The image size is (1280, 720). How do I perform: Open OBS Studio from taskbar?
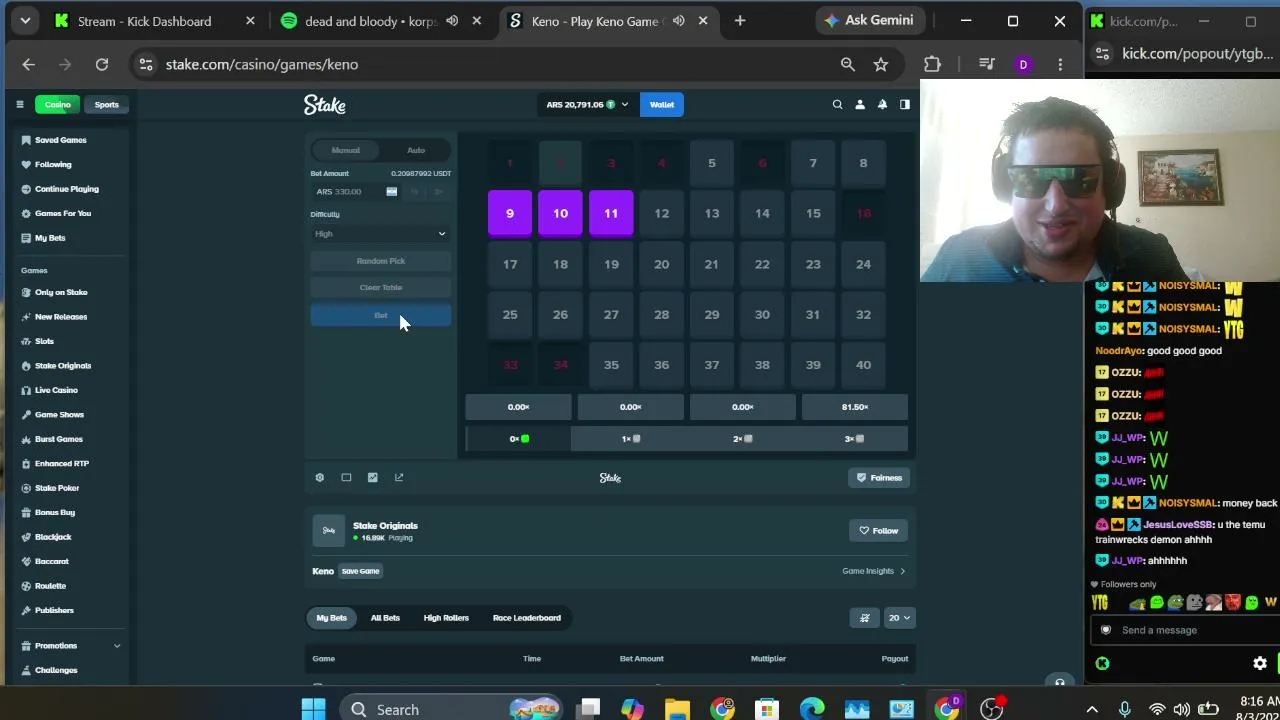[x=992, y=709]
